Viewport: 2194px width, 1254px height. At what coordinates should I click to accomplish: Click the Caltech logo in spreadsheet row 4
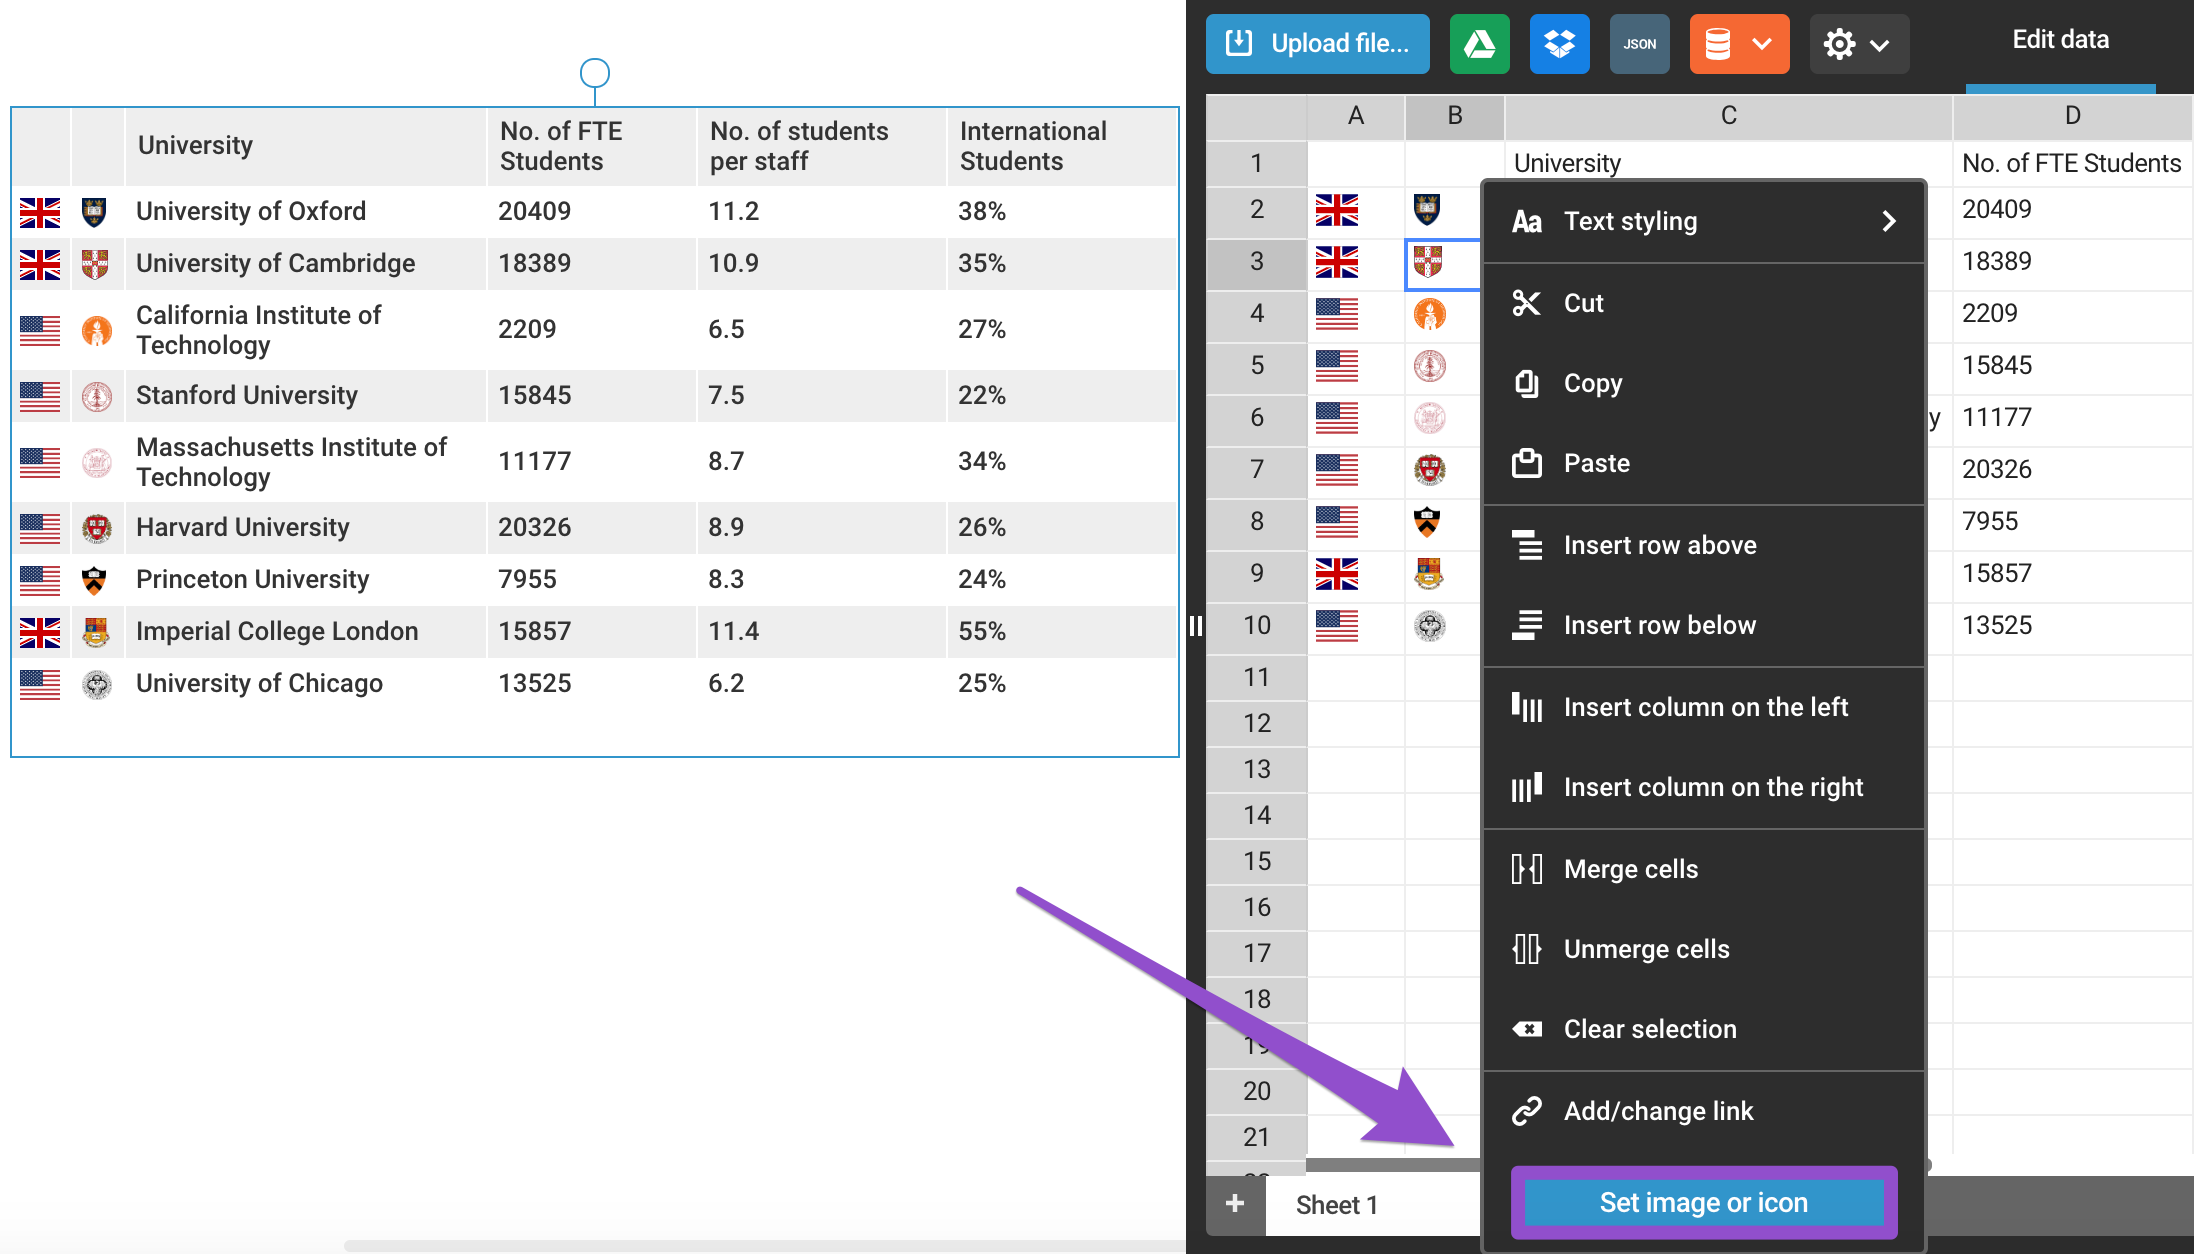click(1430, 314)
